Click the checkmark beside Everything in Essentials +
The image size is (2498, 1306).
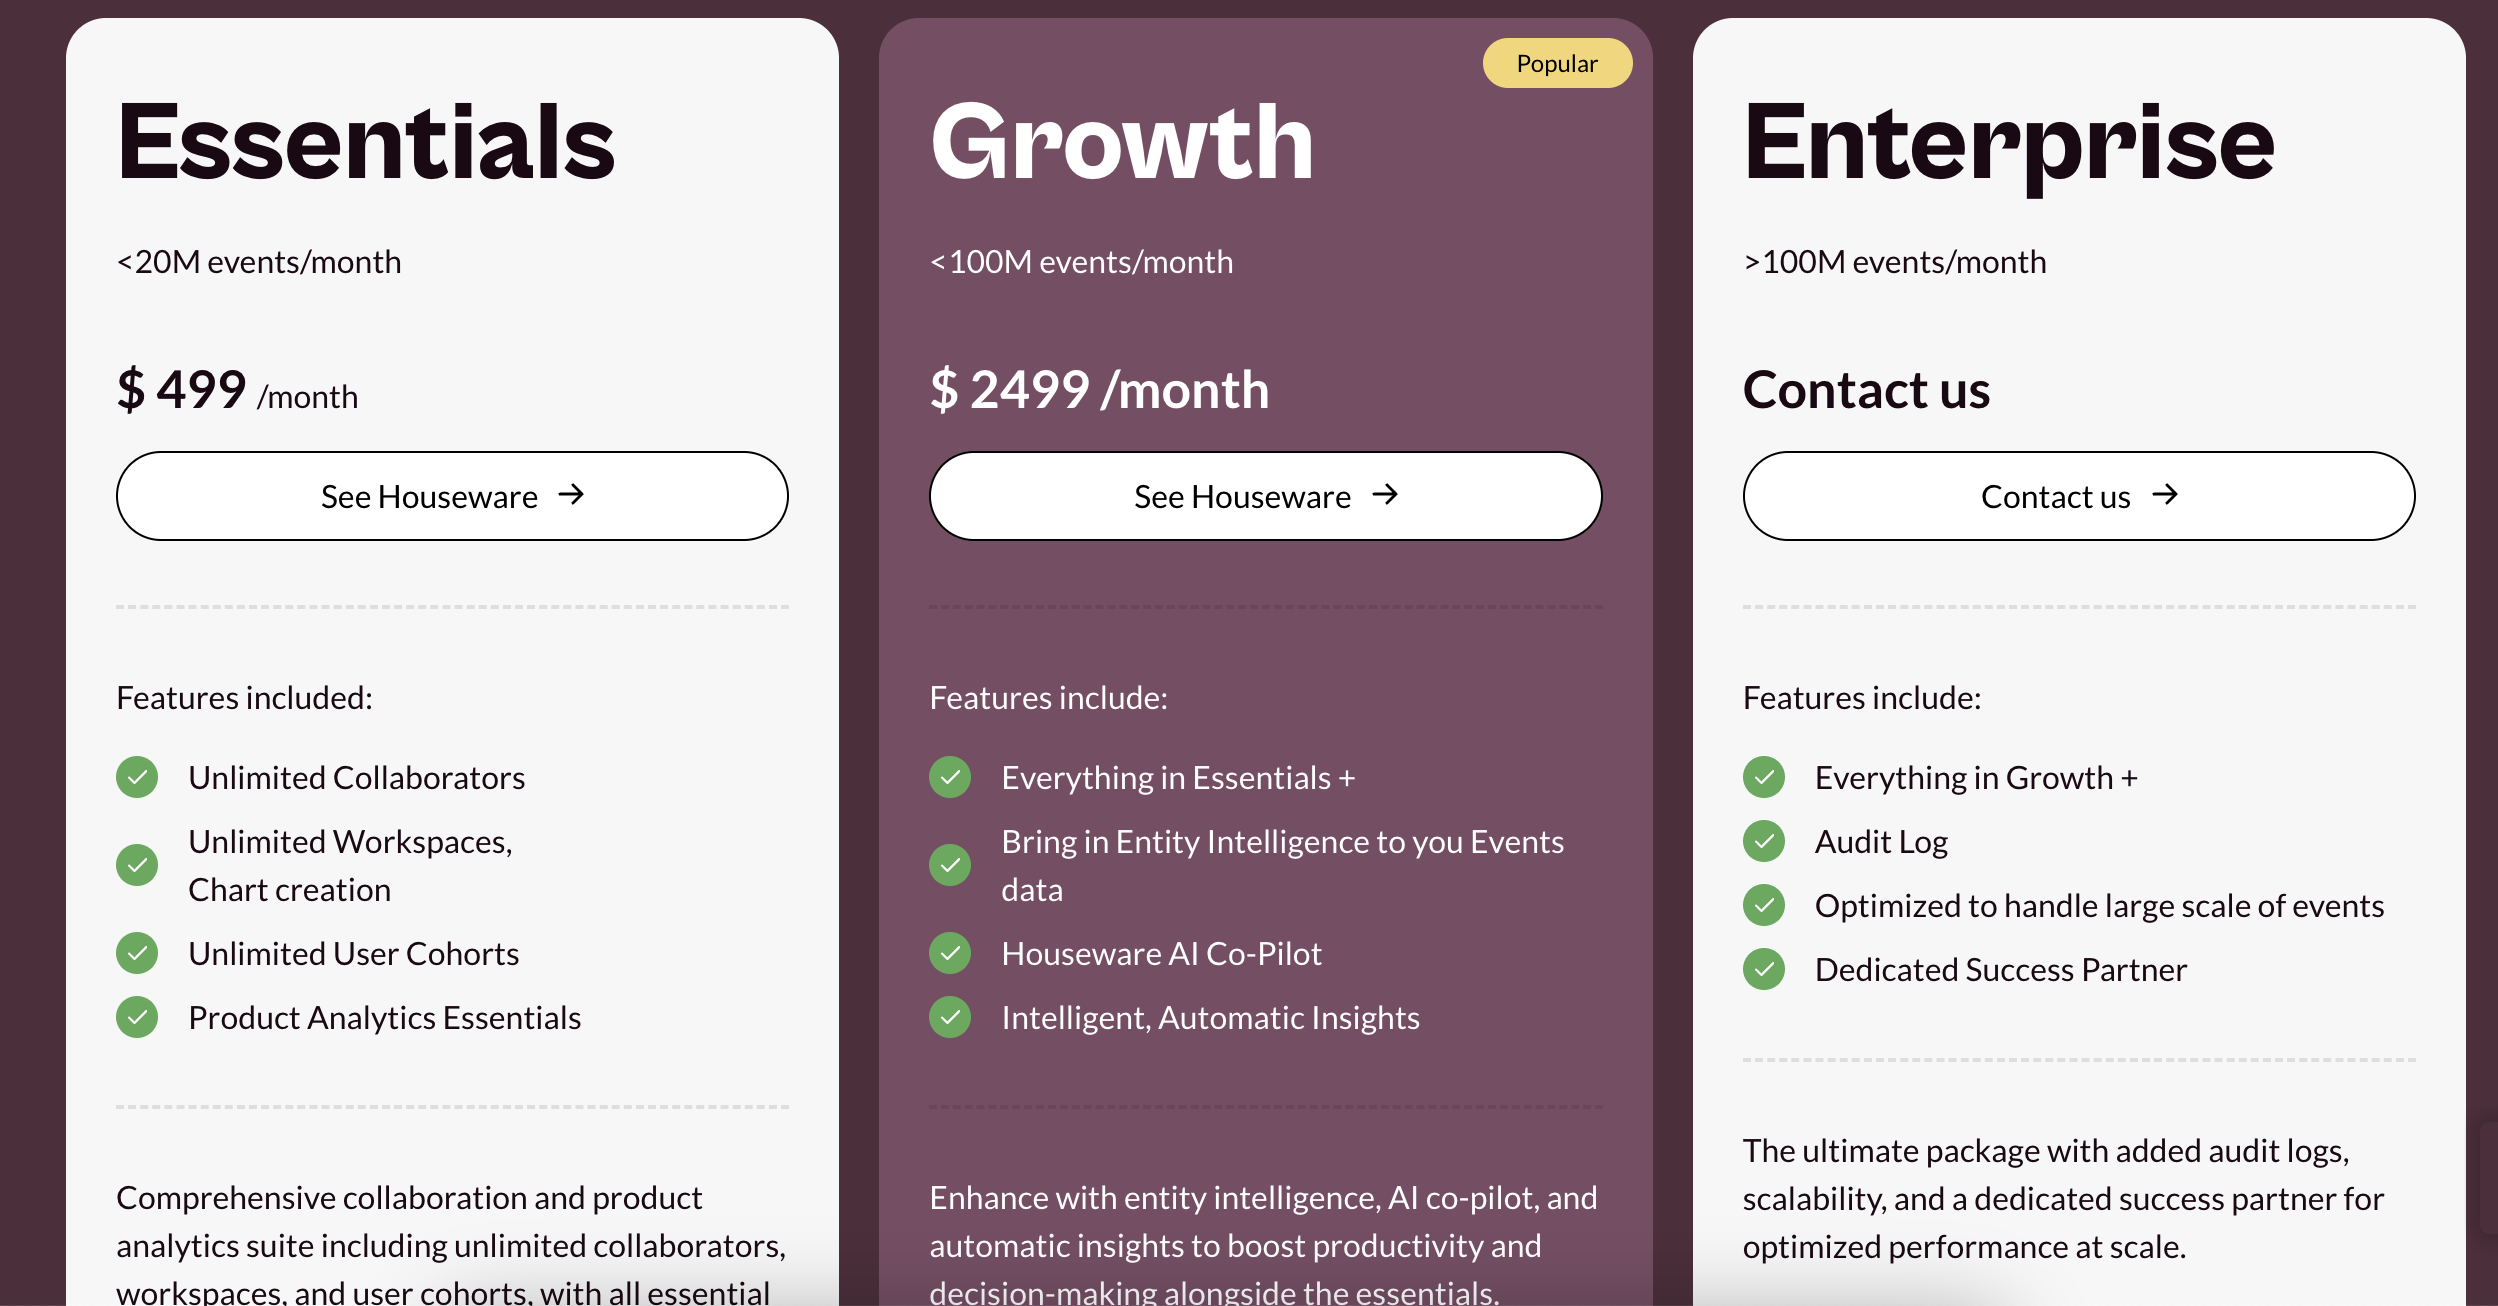950,777
